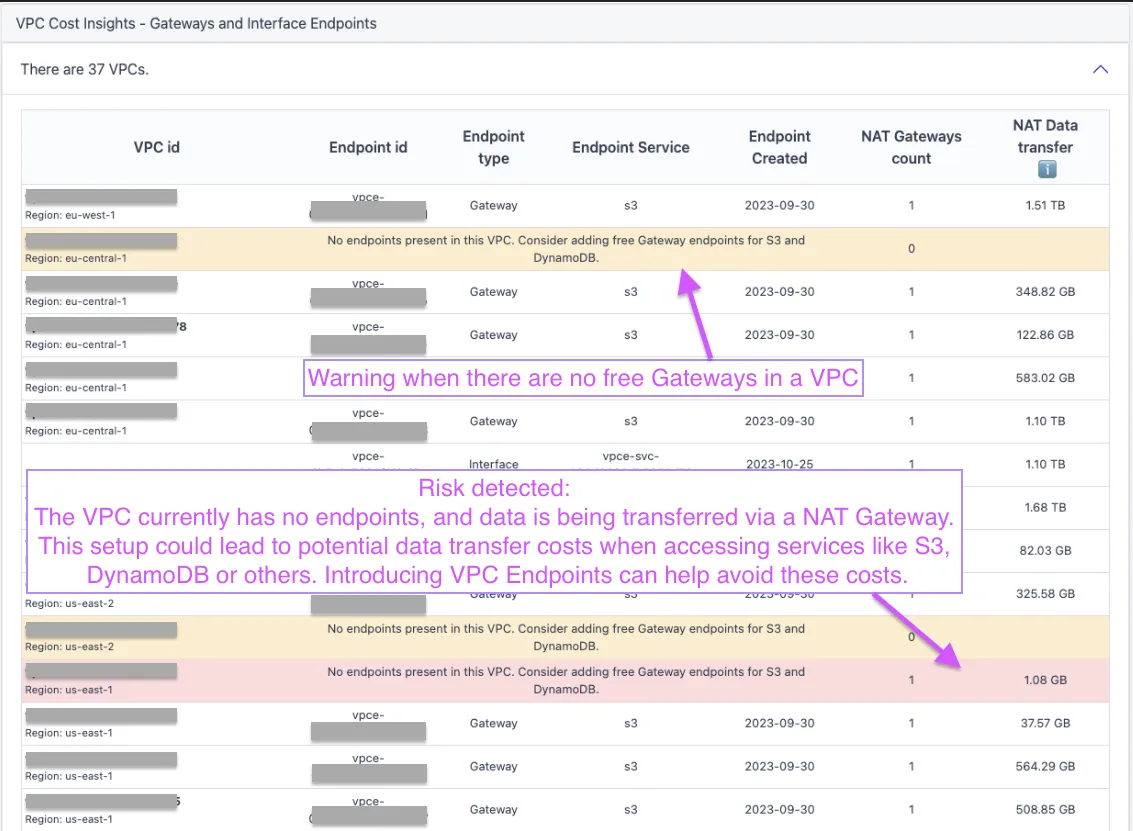
Task: Click the us-east-2 no-endpoints warning message
Action: 566,637
